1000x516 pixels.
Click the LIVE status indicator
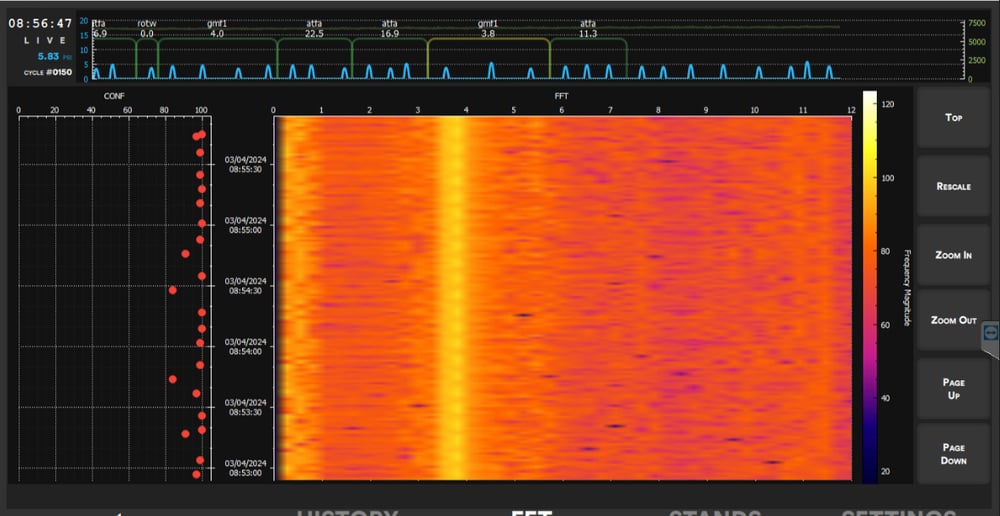pos(40,40)
